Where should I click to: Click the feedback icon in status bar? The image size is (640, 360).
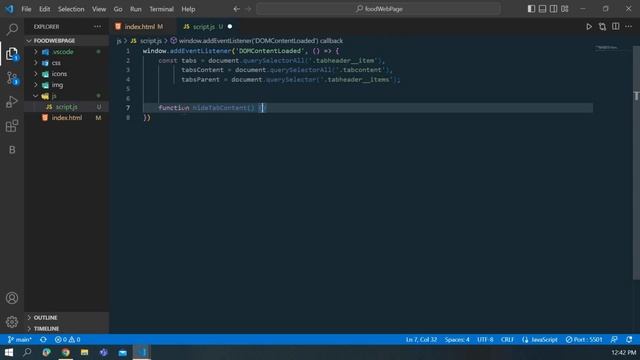(614, 340)
